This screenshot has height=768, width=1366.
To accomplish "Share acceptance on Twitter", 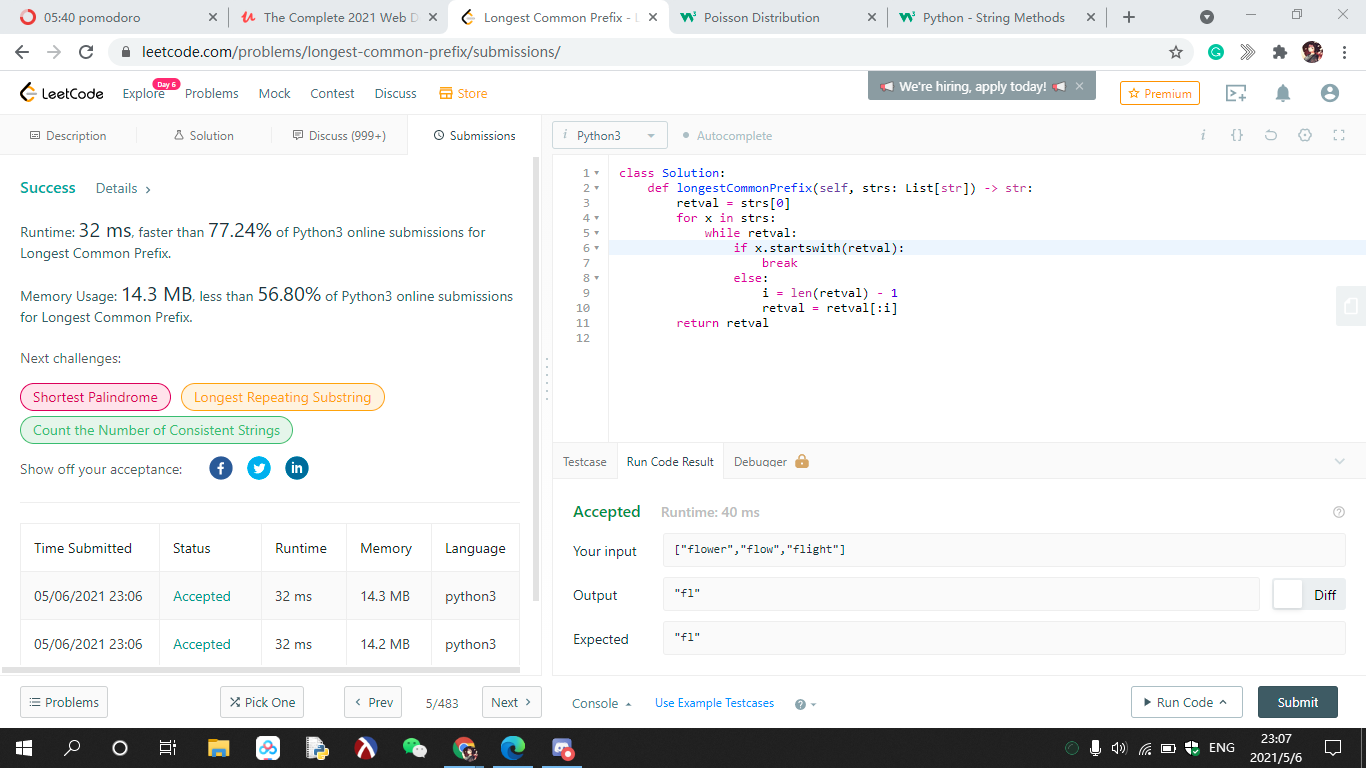I will click(x=259, y=468).
